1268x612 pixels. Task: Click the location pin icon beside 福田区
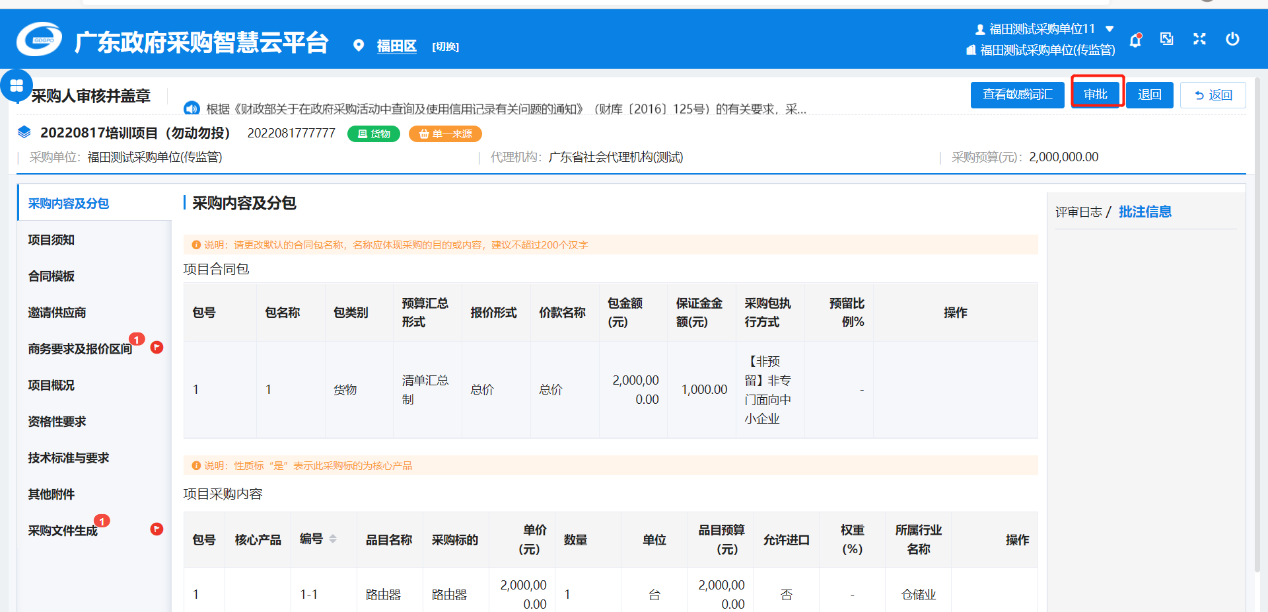pyautogui.click(x=359, y=46)
